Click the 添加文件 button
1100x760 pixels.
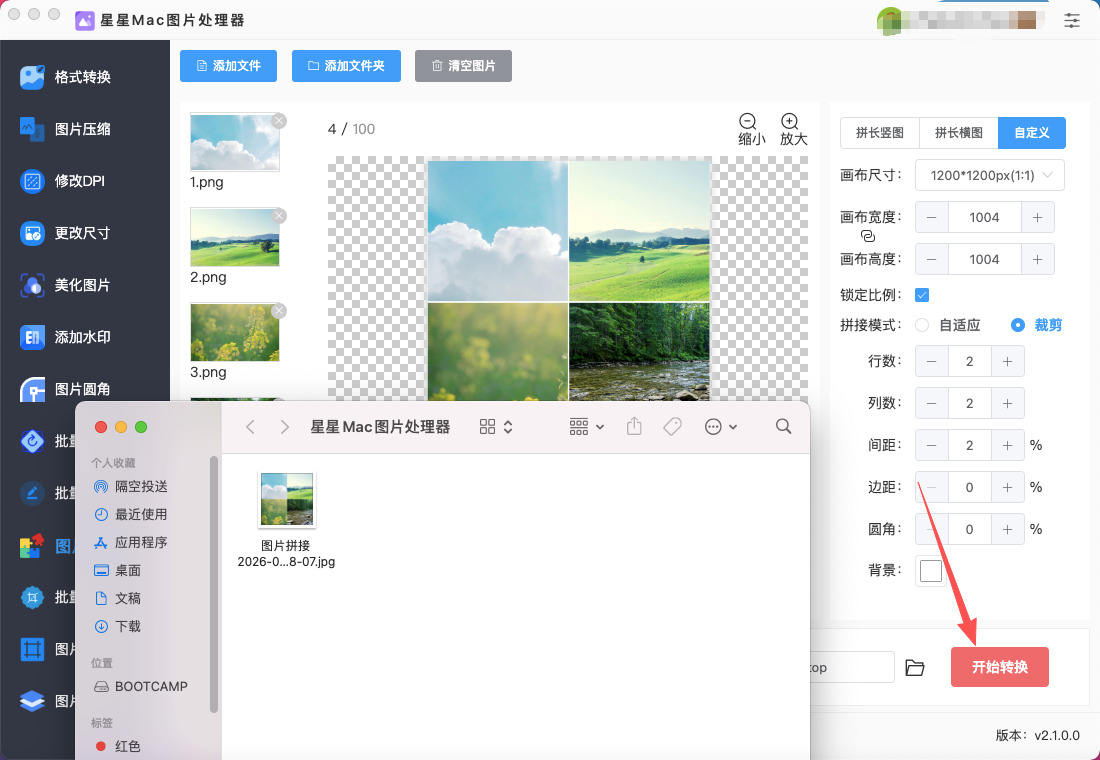[x=228, y=66]
